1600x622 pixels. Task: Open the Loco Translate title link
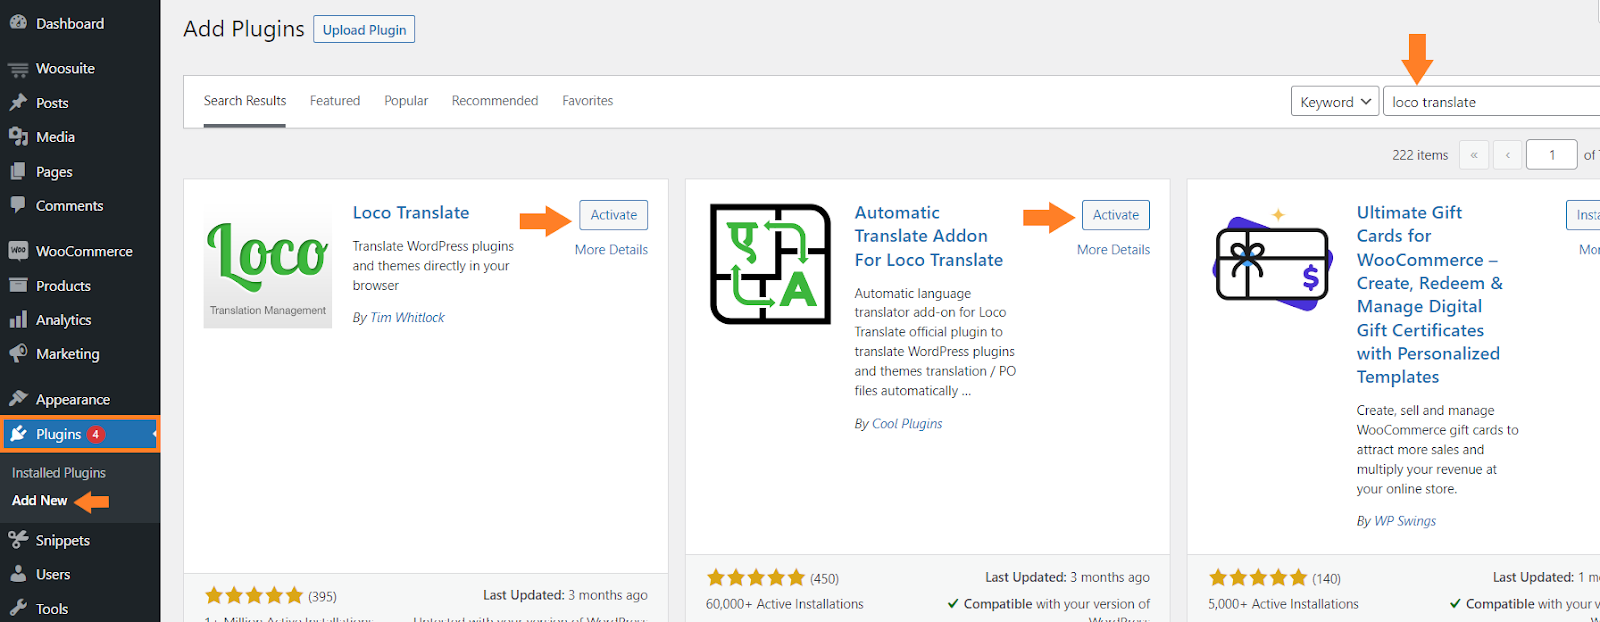tap(411, 213)
